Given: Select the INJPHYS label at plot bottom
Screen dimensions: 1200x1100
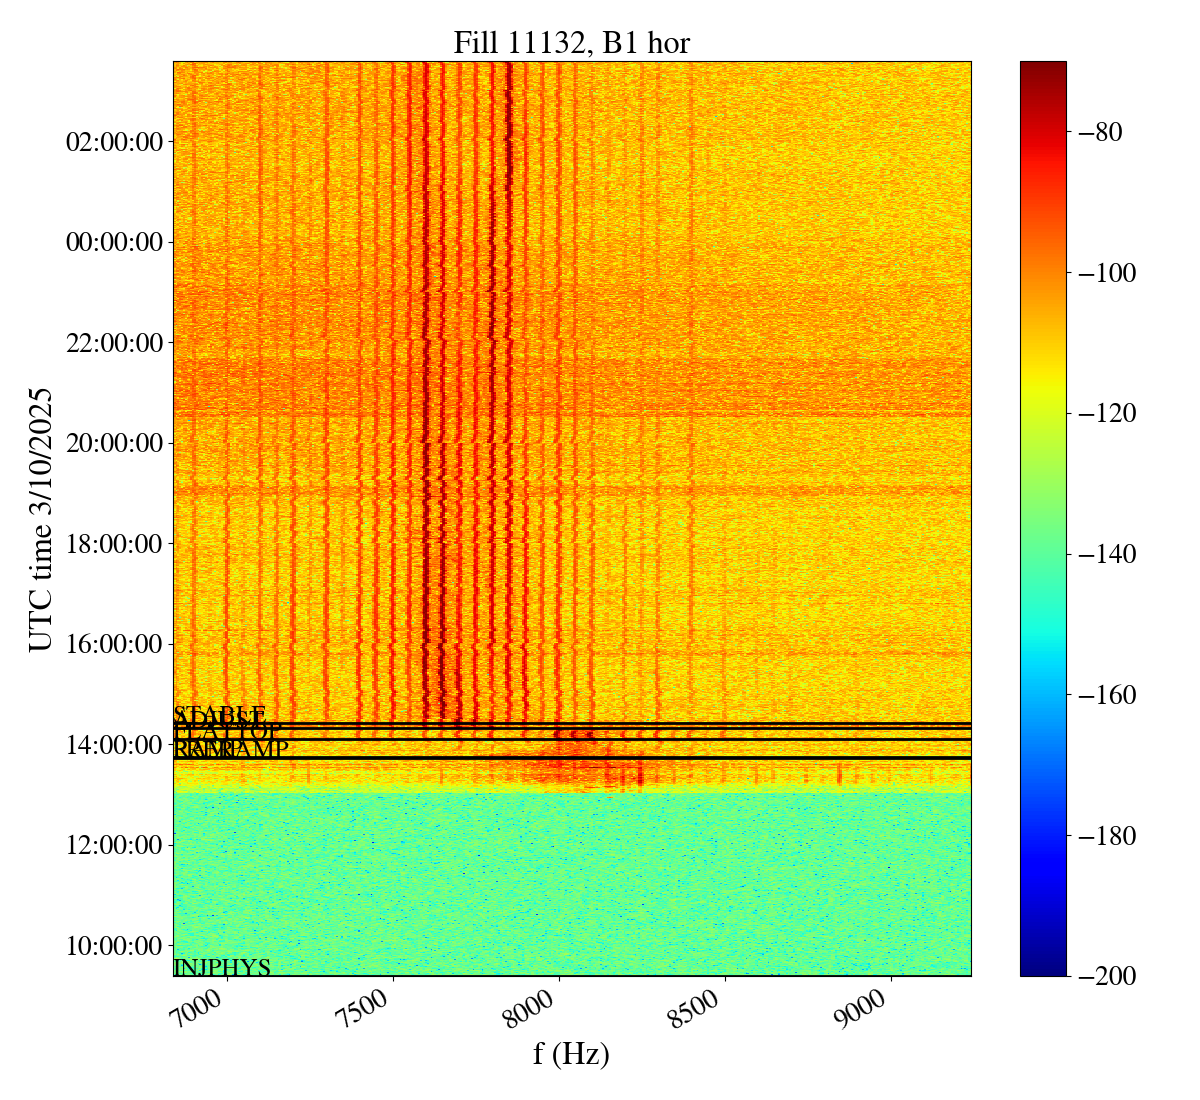Looking at the screenshot, I should pos(222,967).
